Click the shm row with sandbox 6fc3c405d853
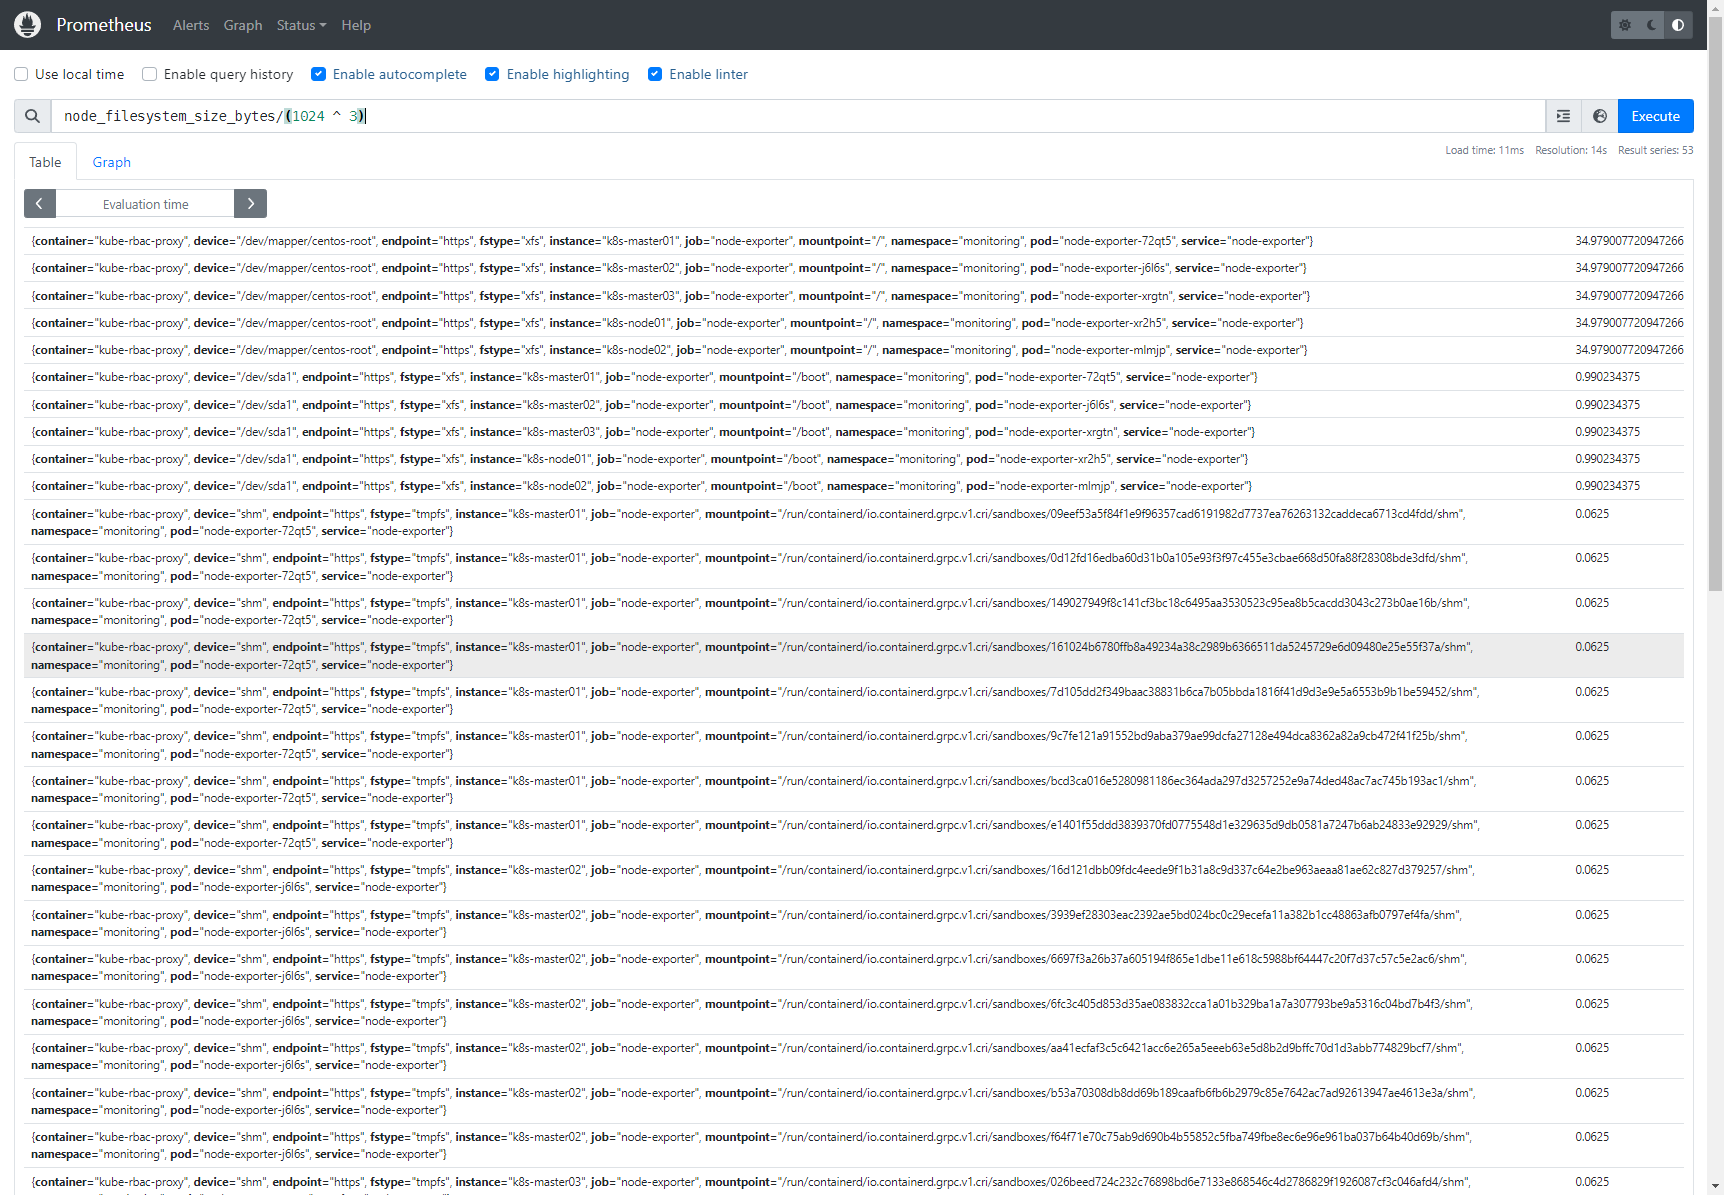Screen dimensions: 1724x1195 click(854, 1012)
